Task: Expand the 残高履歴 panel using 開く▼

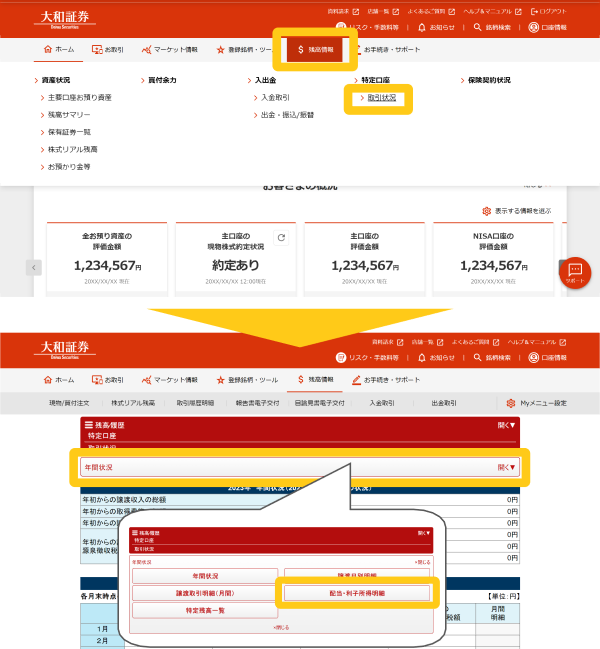Action: click(506, 425)
